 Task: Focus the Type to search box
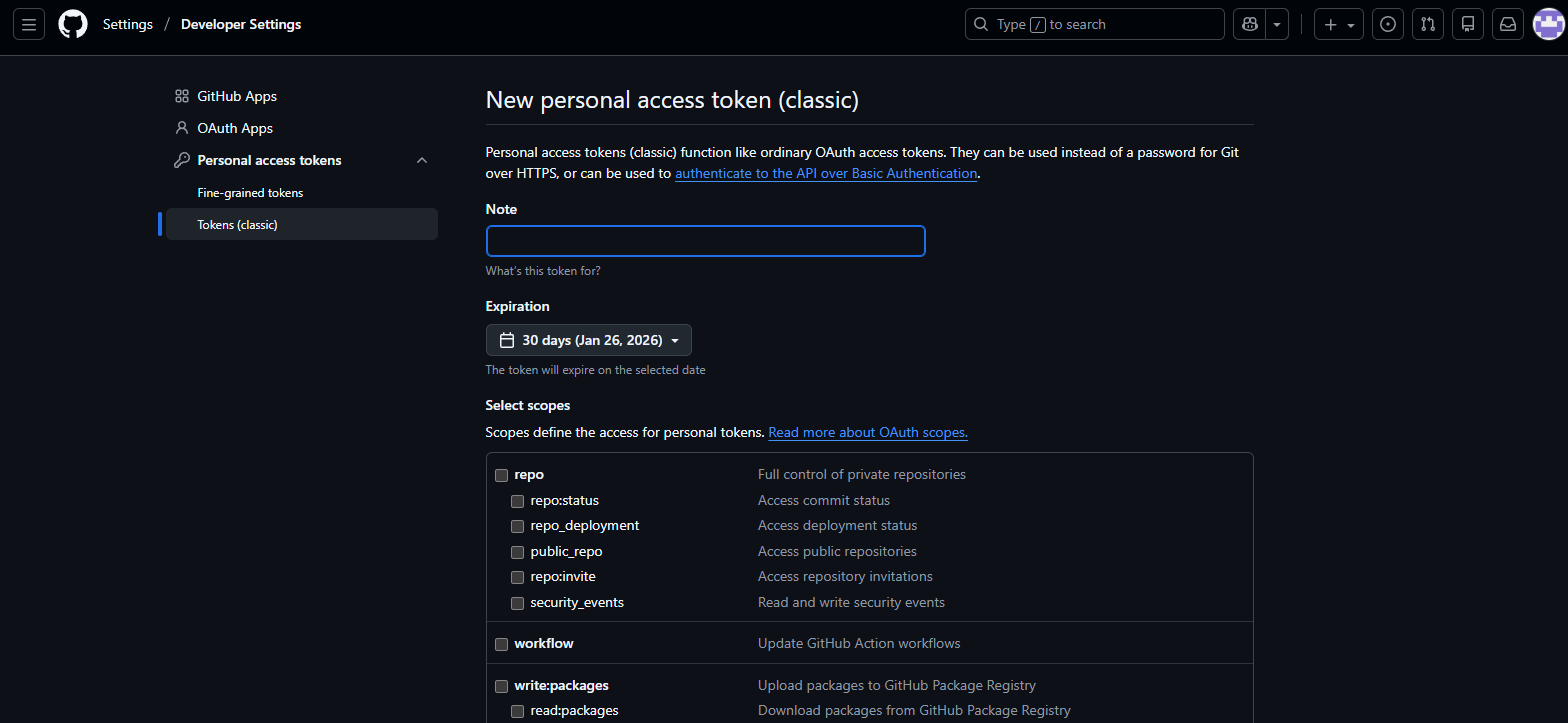(1094, 24)
